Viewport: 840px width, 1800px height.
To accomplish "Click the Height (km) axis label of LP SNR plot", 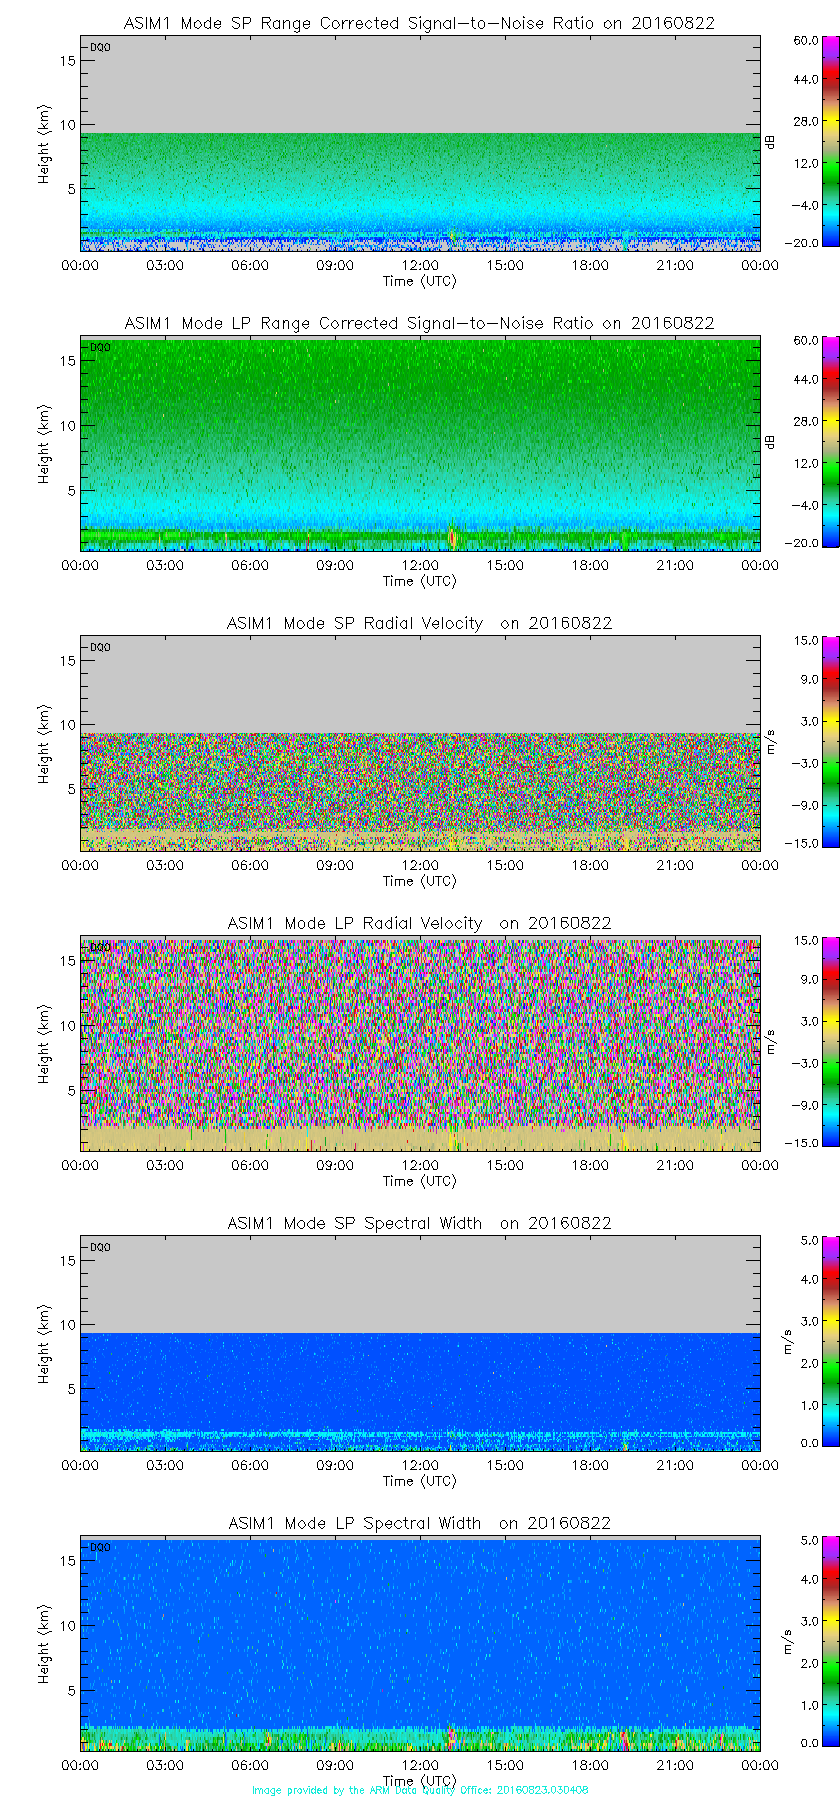I will [44, 444].
